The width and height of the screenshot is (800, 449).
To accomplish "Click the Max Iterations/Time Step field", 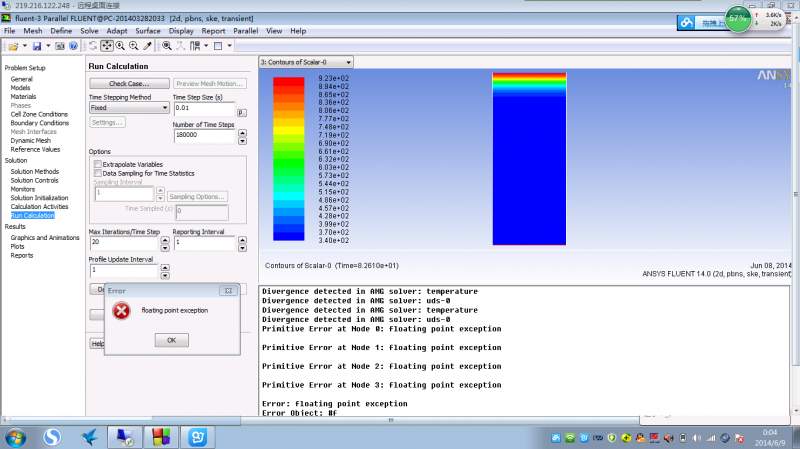I will (124, 242).
